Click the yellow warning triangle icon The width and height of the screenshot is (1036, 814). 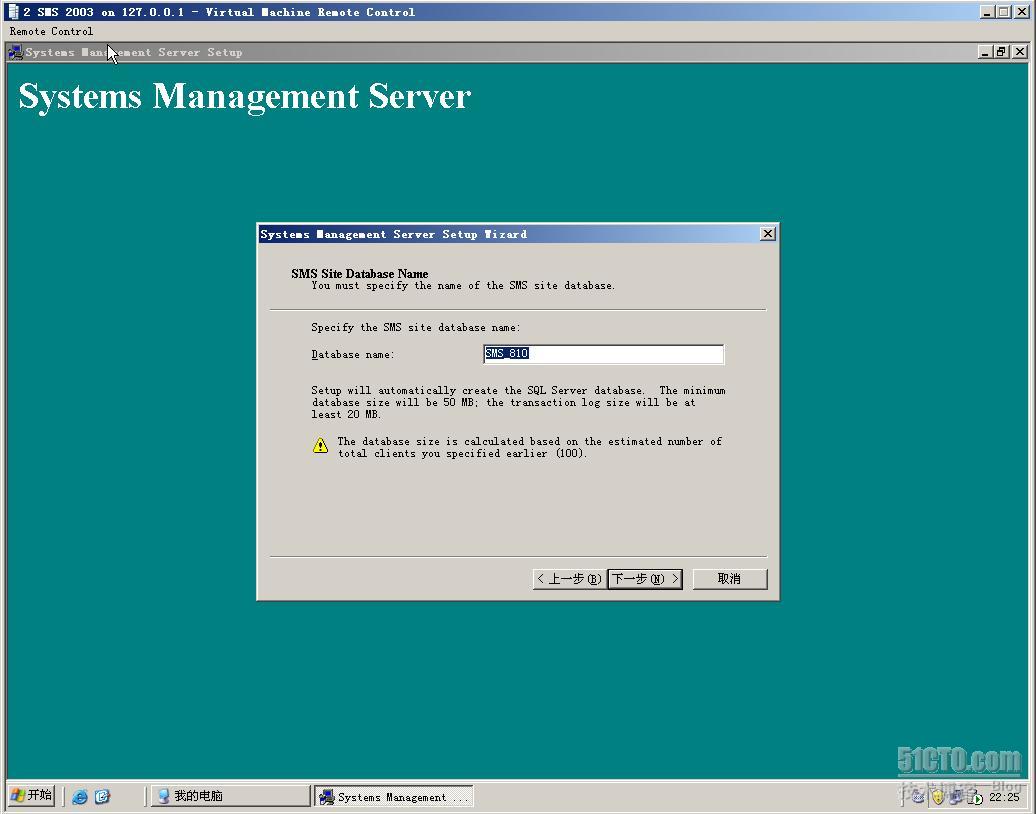click(320, 445)
